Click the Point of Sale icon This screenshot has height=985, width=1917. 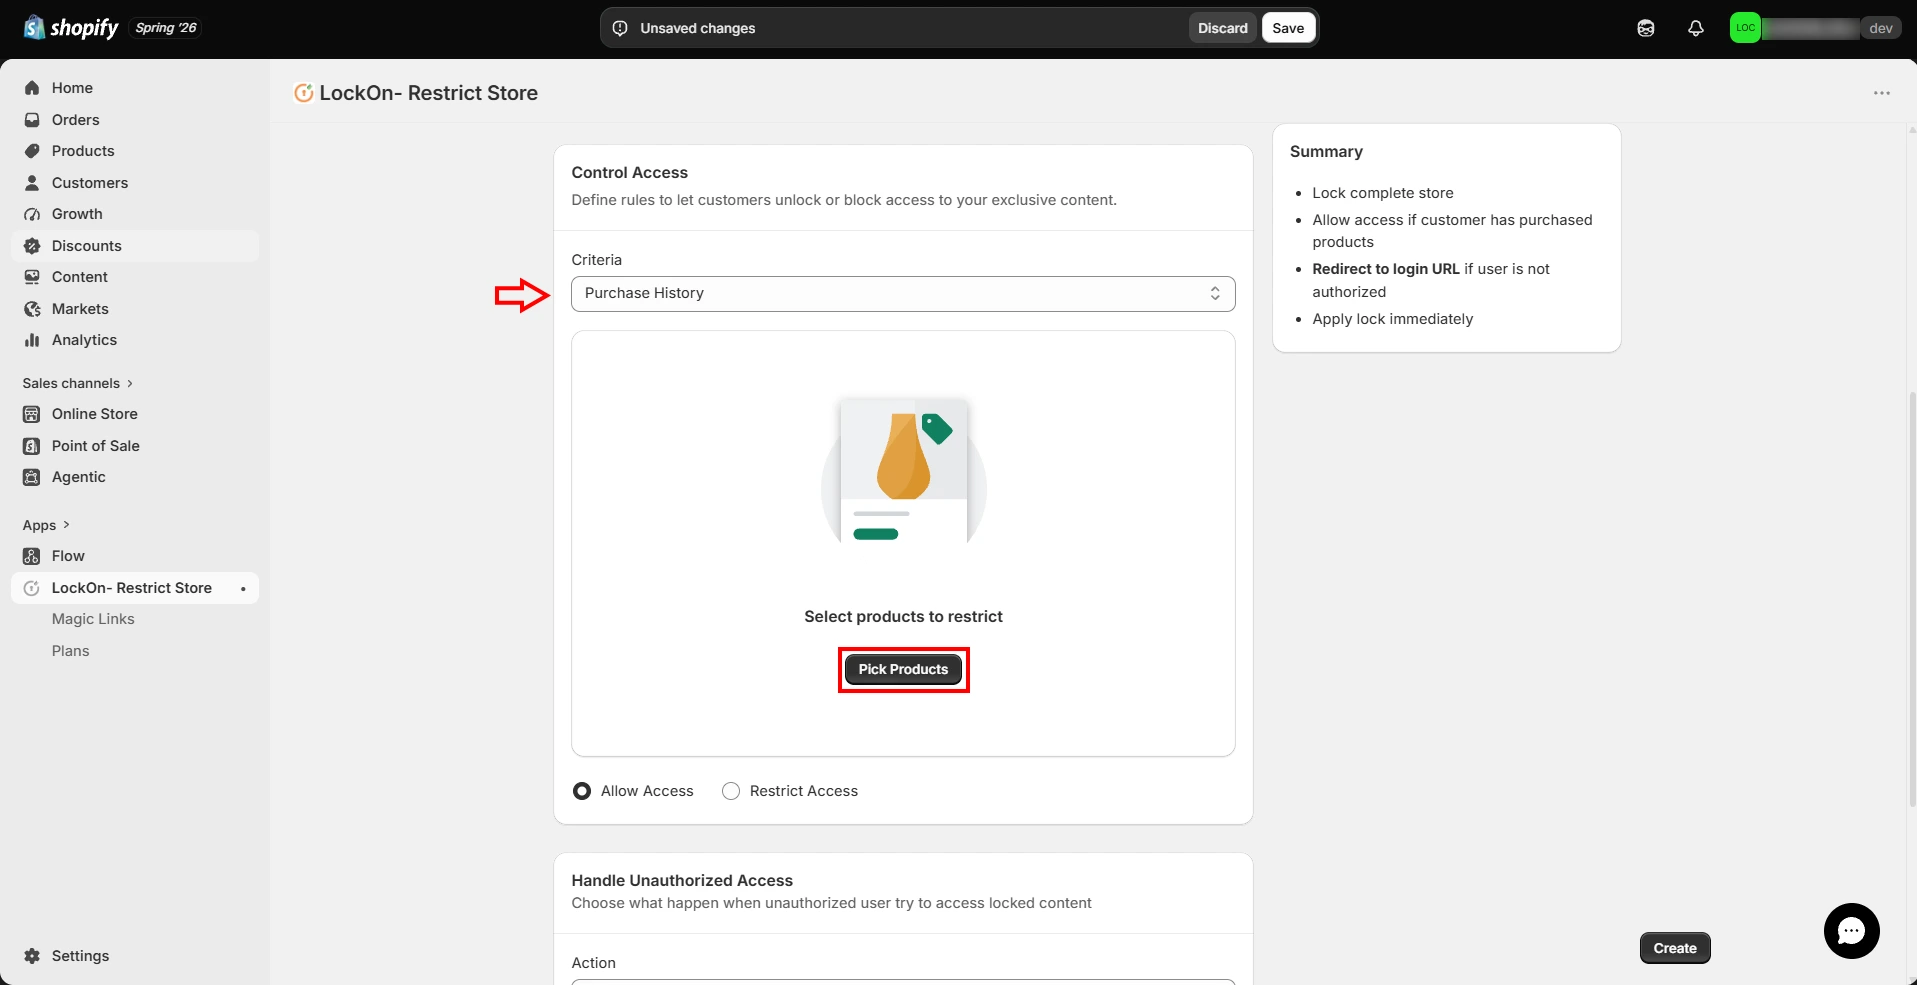click(32, 446)
